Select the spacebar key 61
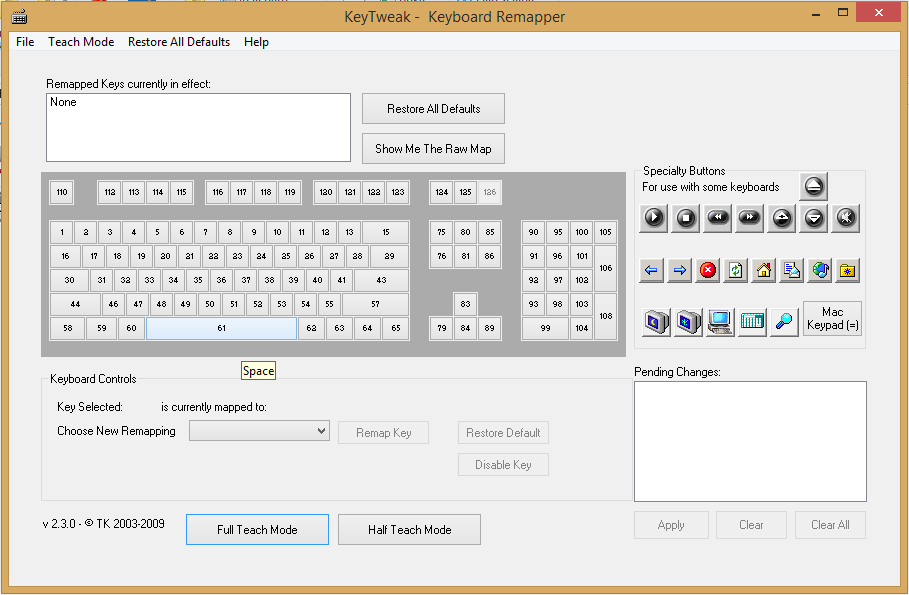The image size is (909, 595). 221,328
